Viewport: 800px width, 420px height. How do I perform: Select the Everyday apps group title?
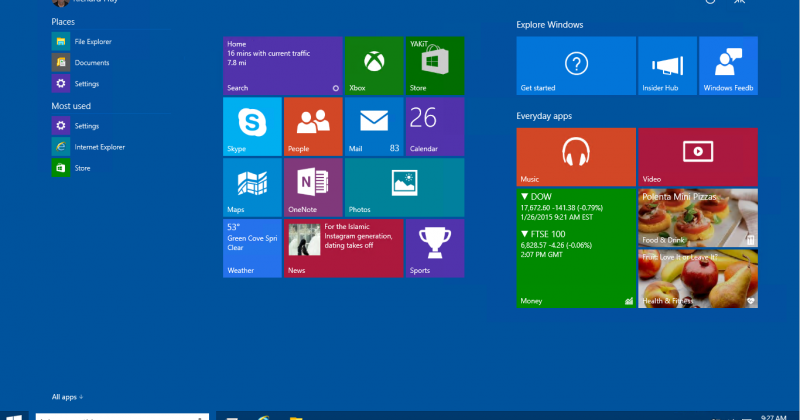click(544, 116)
